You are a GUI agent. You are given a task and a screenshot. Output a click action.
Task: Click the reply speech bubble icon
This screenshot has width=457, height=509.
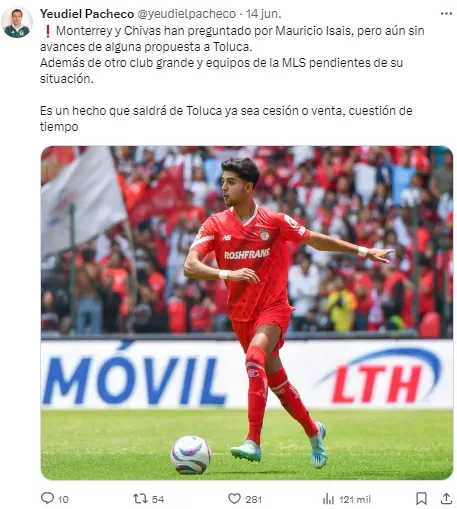click(x=47, y=498)
